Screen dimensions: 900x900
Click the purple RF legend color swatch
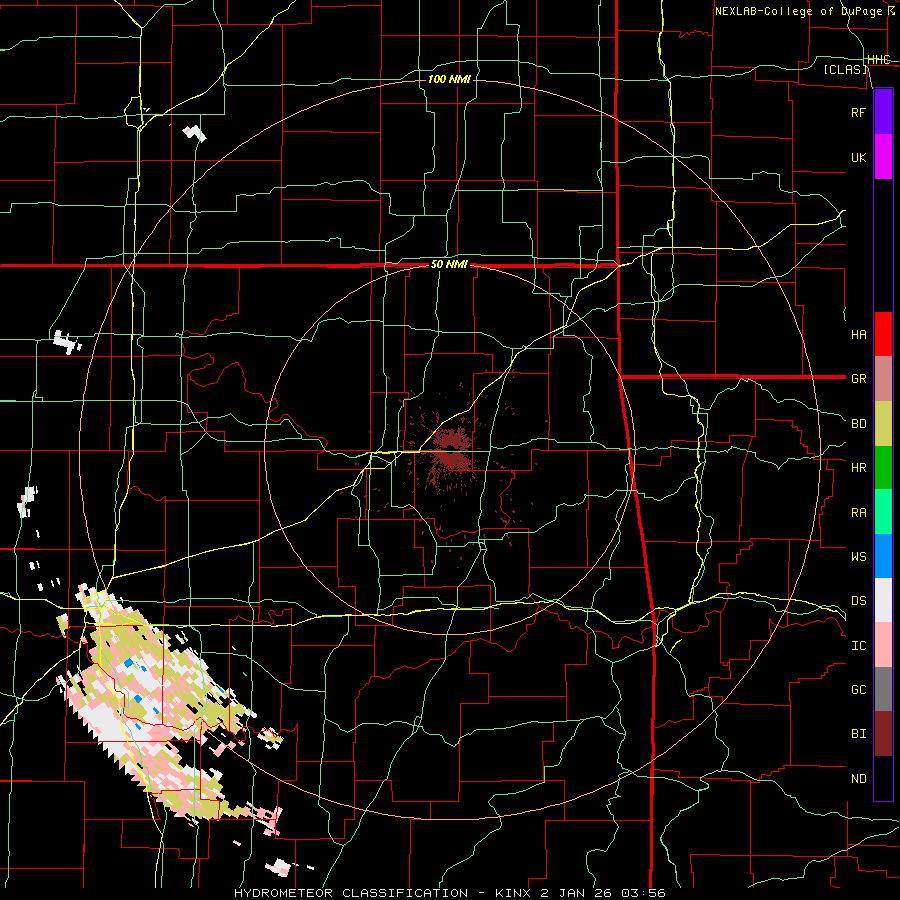883,112
